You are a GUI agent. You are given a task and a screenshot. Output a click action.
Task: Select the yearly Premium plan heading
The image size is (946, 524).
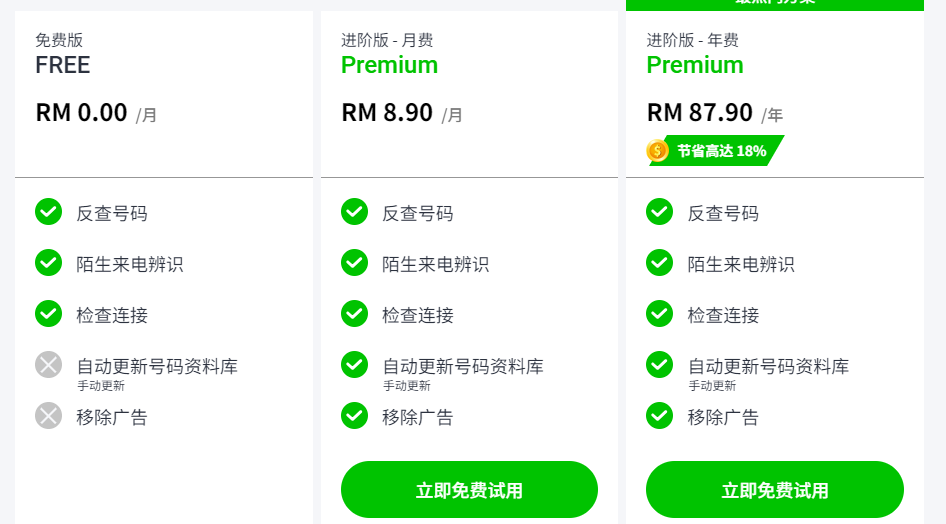pos(695,65)
